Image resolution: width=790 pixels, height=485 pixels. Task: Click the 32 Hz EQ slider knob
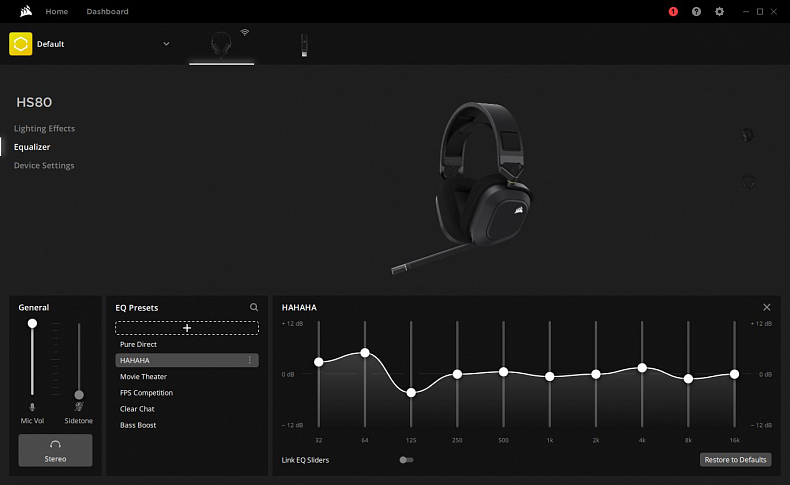tap(318, 362)
